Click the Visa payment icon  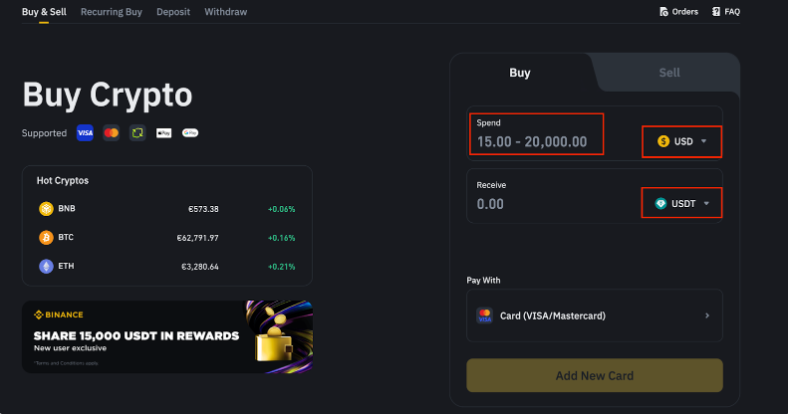click(85, 133)
